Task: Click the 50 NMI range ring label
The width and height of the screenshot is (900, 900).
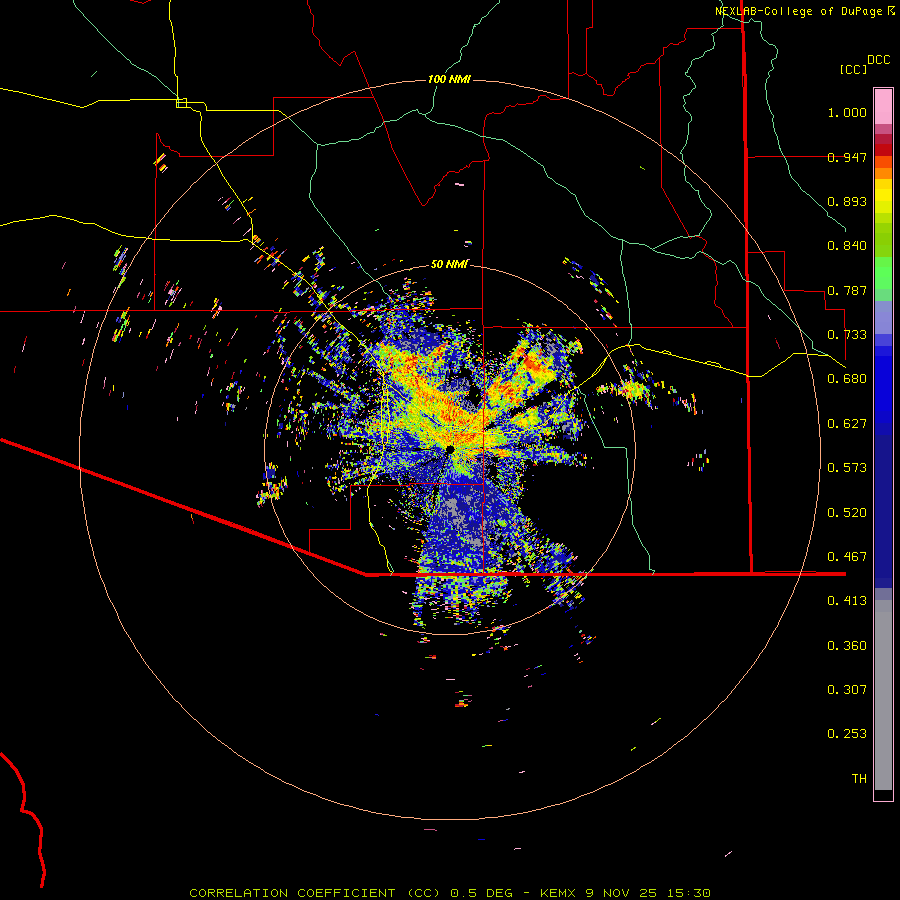Action: [449, 265]
